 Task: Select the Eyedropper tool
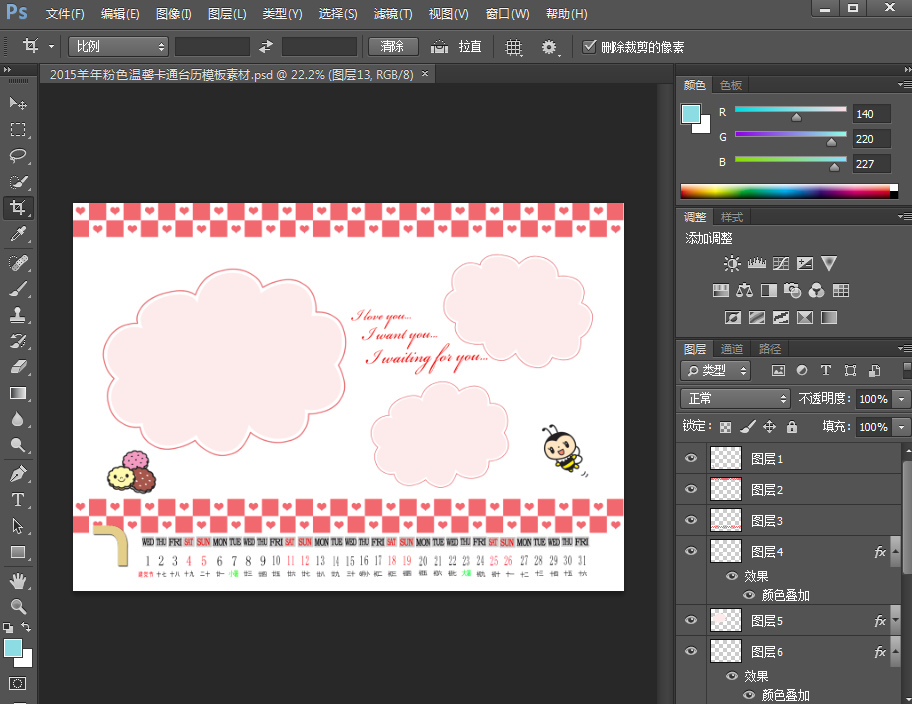click(18, 235)
